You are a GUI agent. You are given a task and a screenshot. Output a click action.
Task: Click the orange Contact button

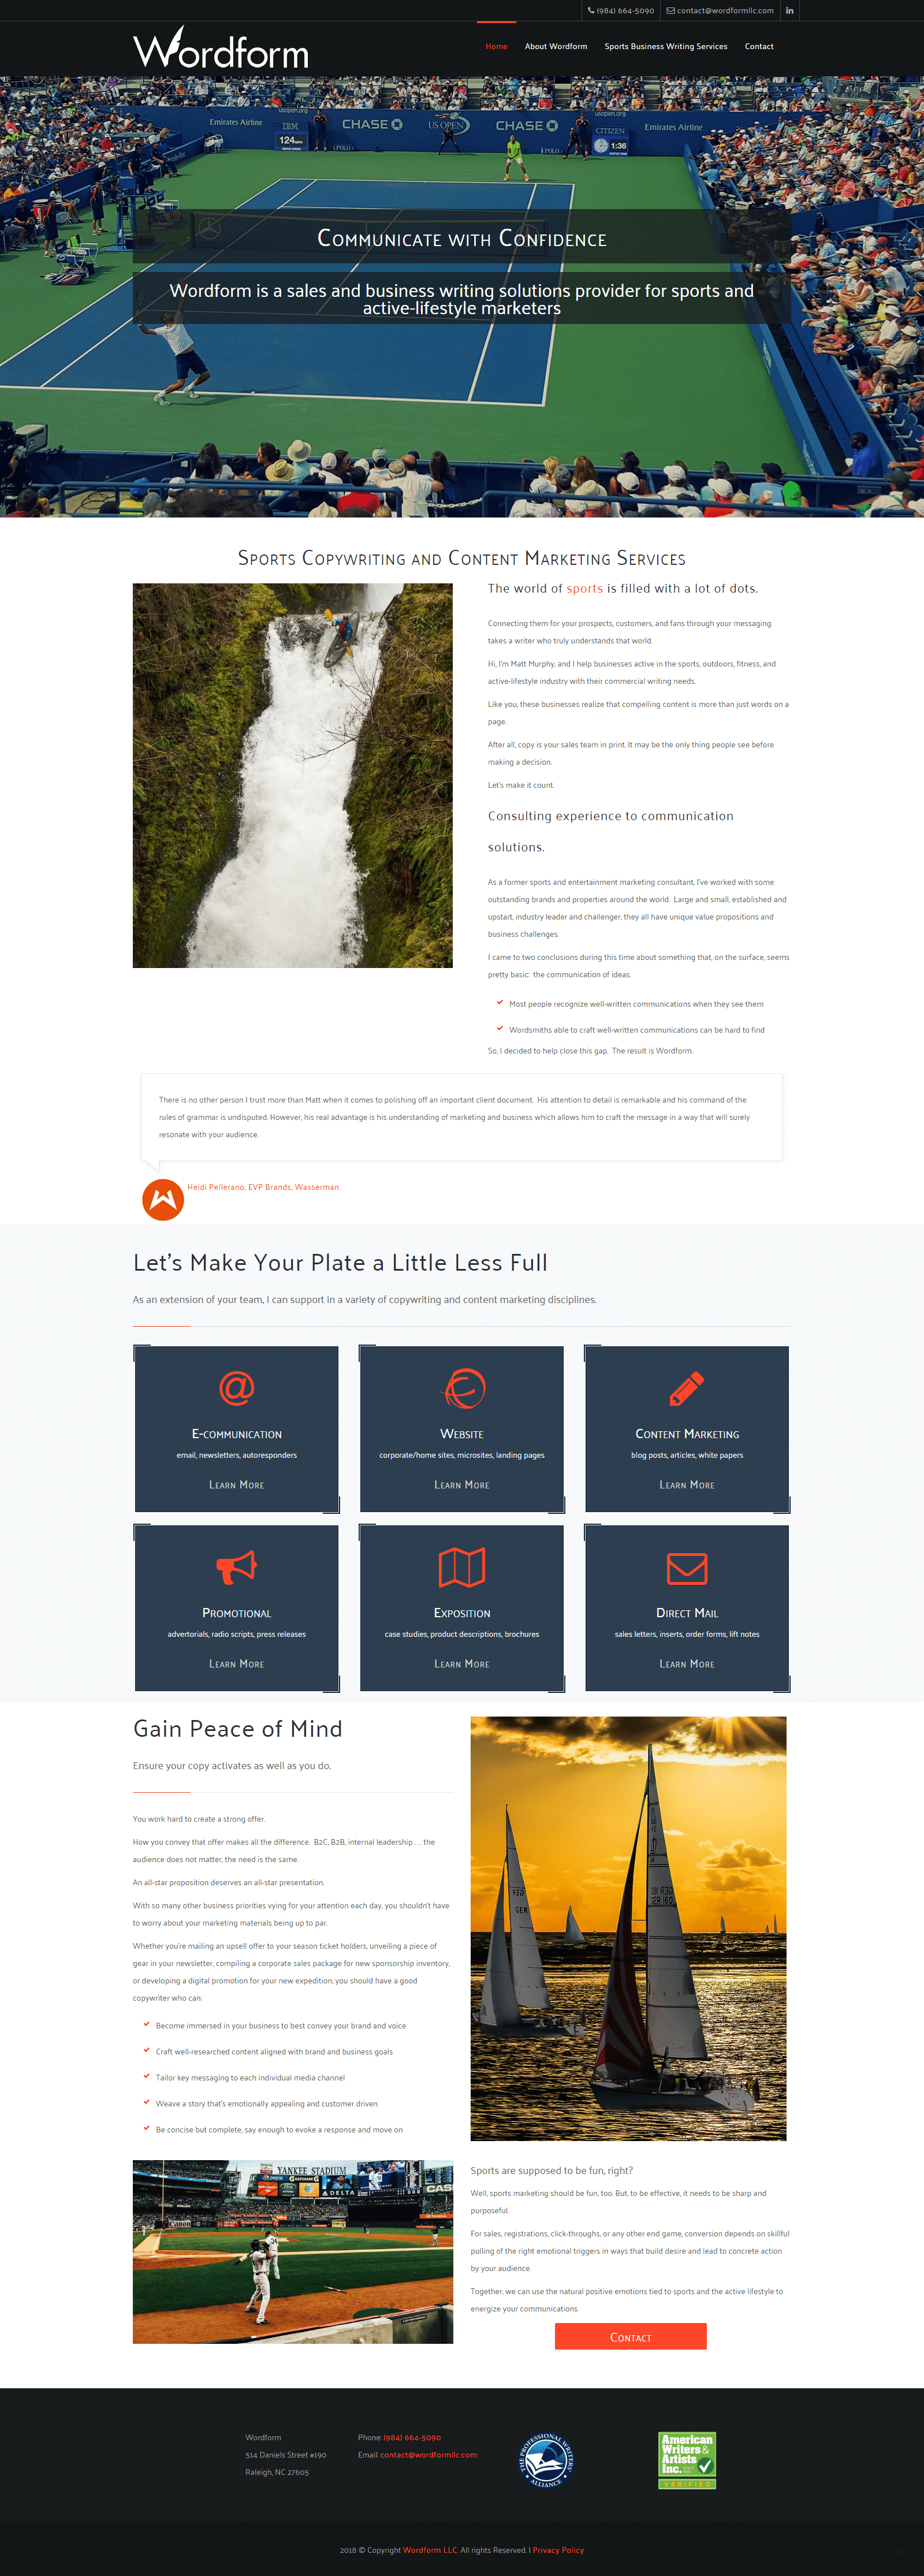point(631,2336)
